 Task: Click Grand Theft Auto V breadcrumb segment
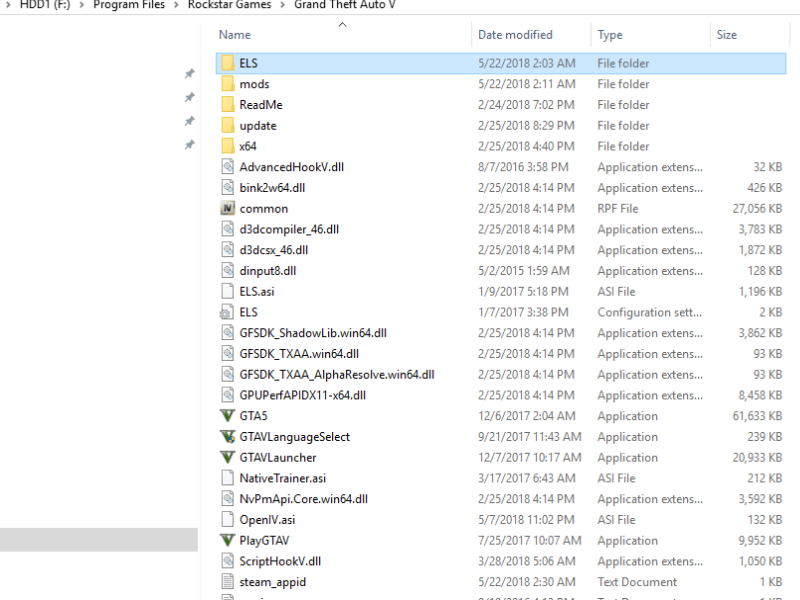pyautogui.click(x=344, y=5)
